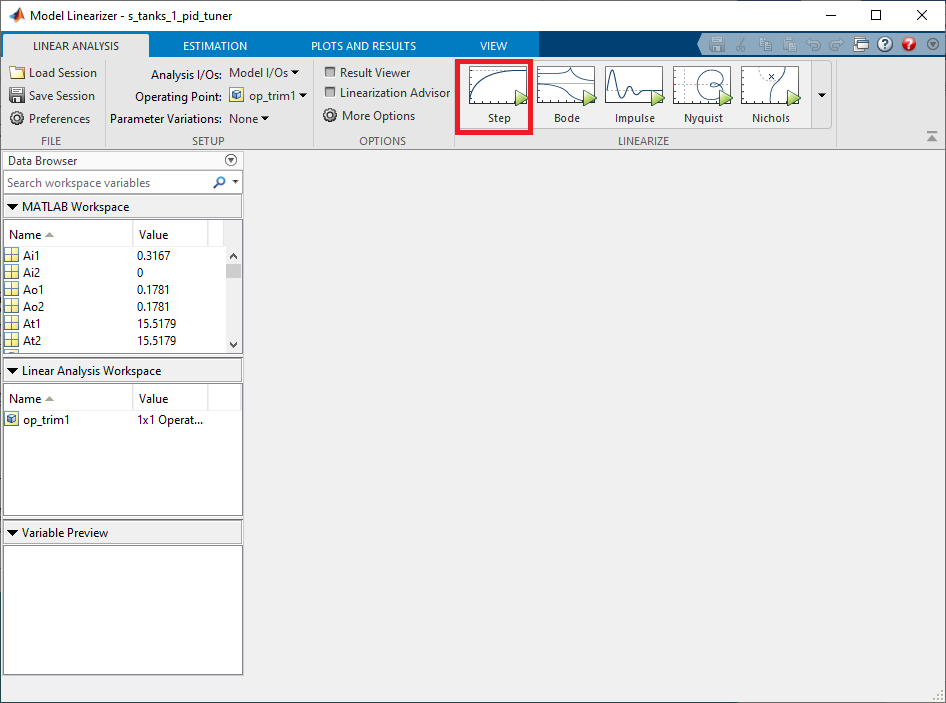Open the Analysis I/Os dropdown
The width and height of the screenshot is (946, 703).
tap(264, 73)
